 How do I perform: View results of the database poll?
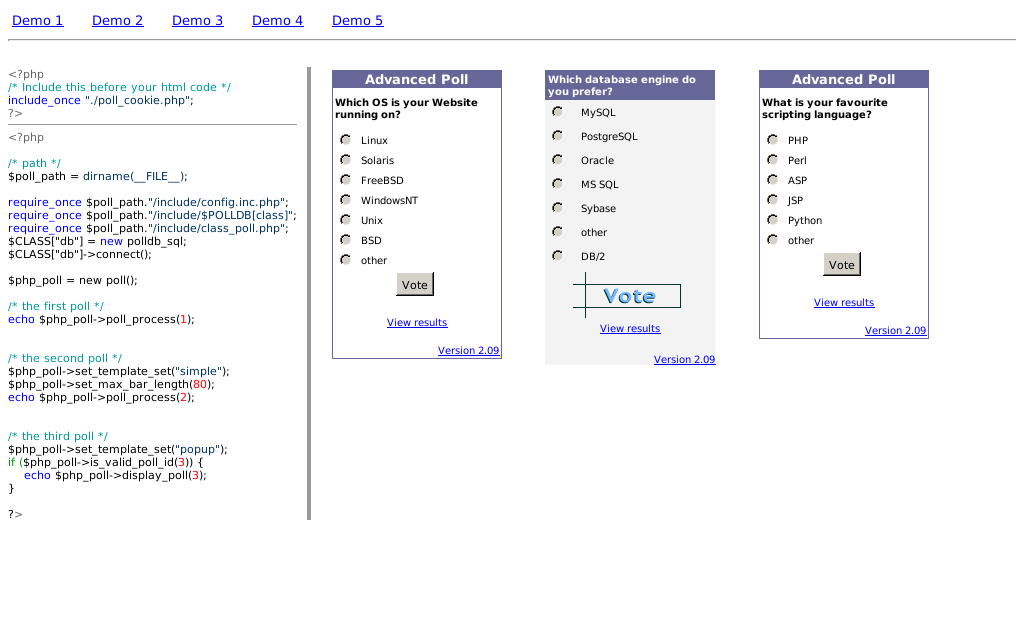coord(629,328)
